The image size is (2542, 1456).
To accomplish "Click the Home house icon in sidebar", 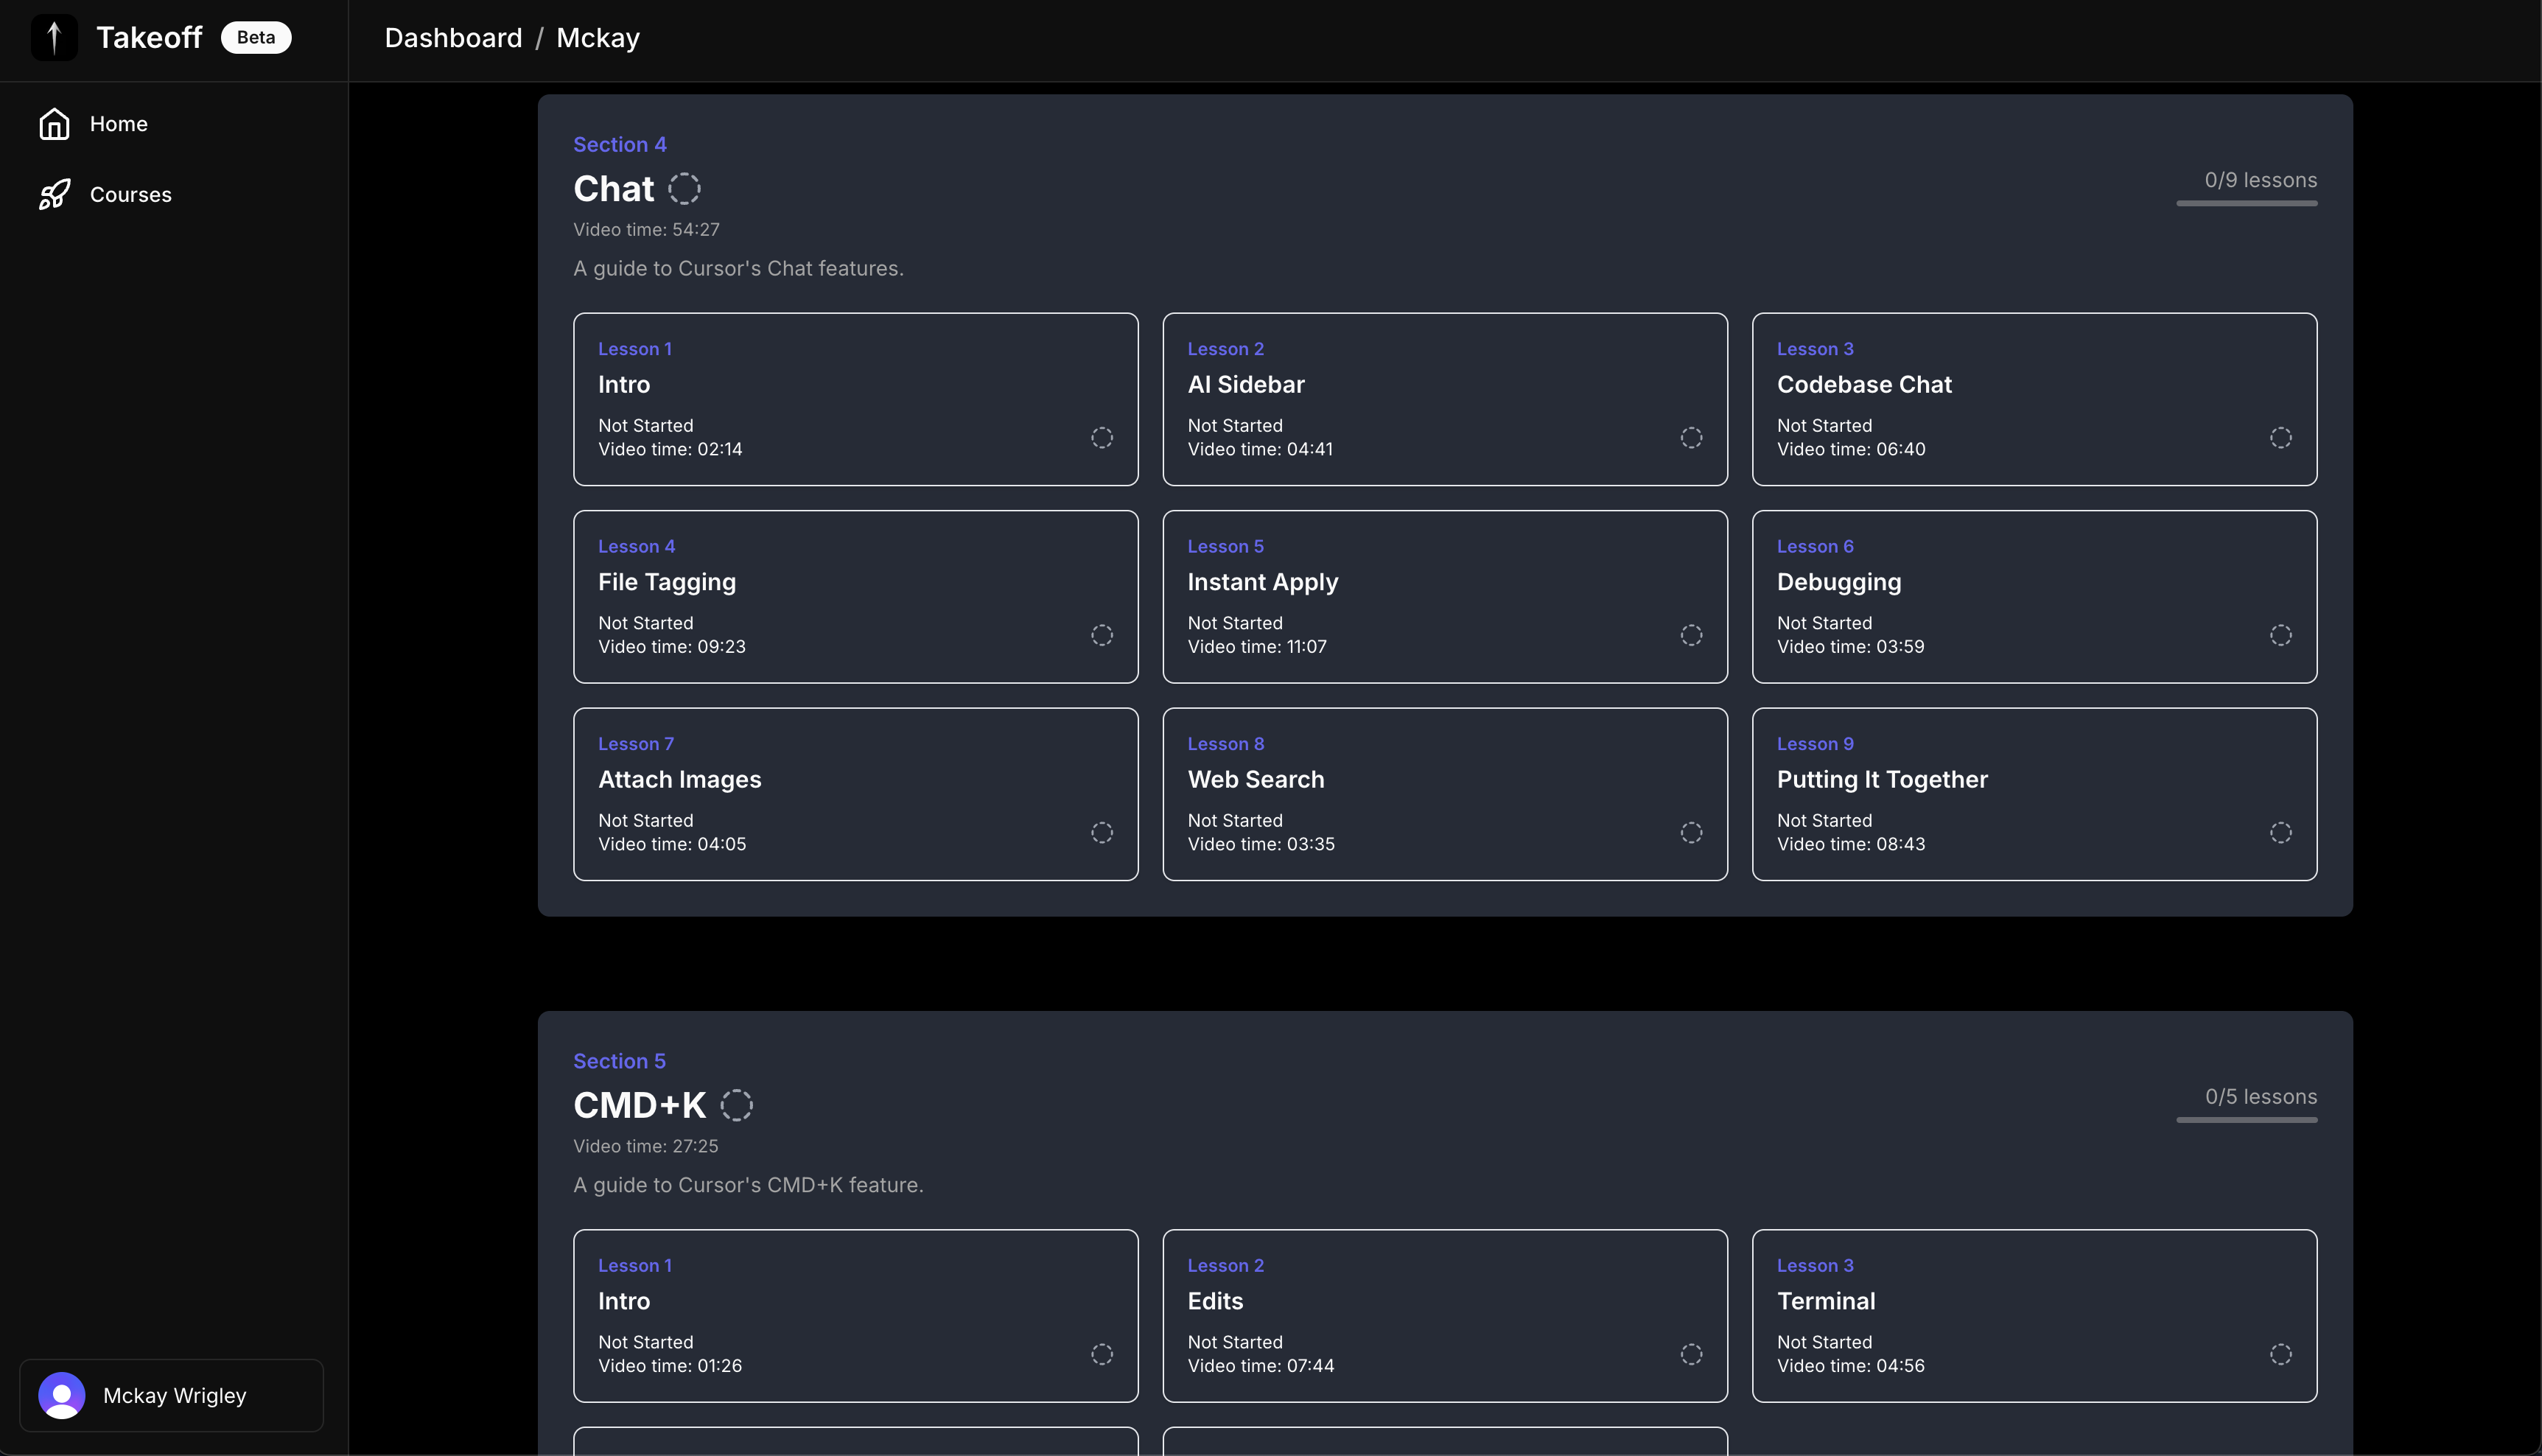I will [54, 124].
